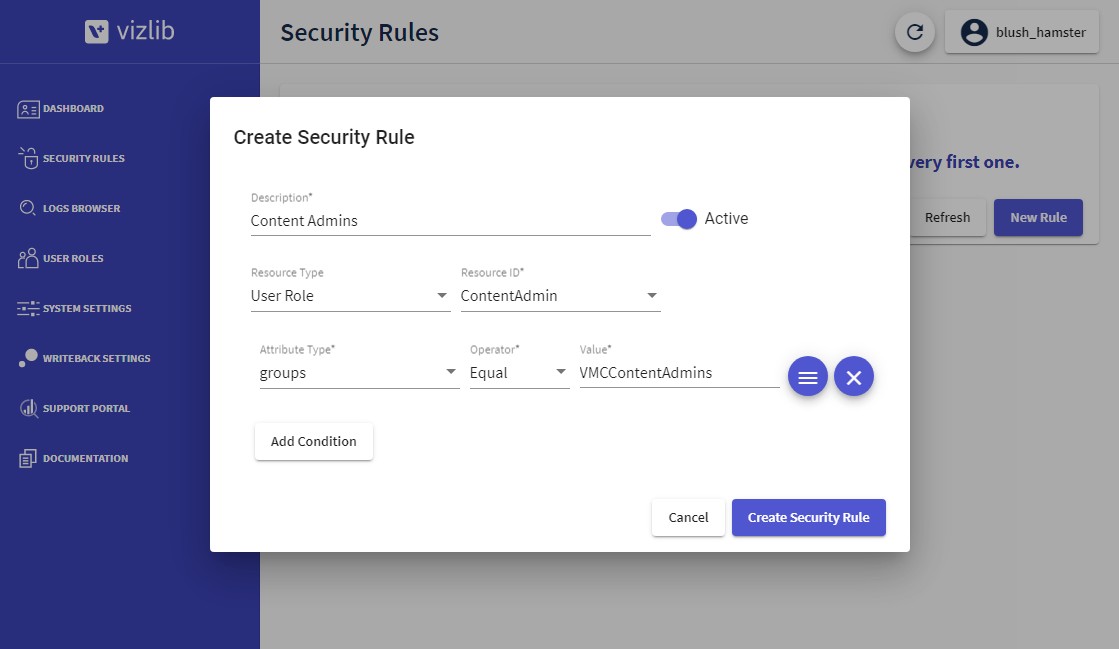
Task: Open the System Settings sliders icon
Action: pyautogui.click(x=28, y=308)
